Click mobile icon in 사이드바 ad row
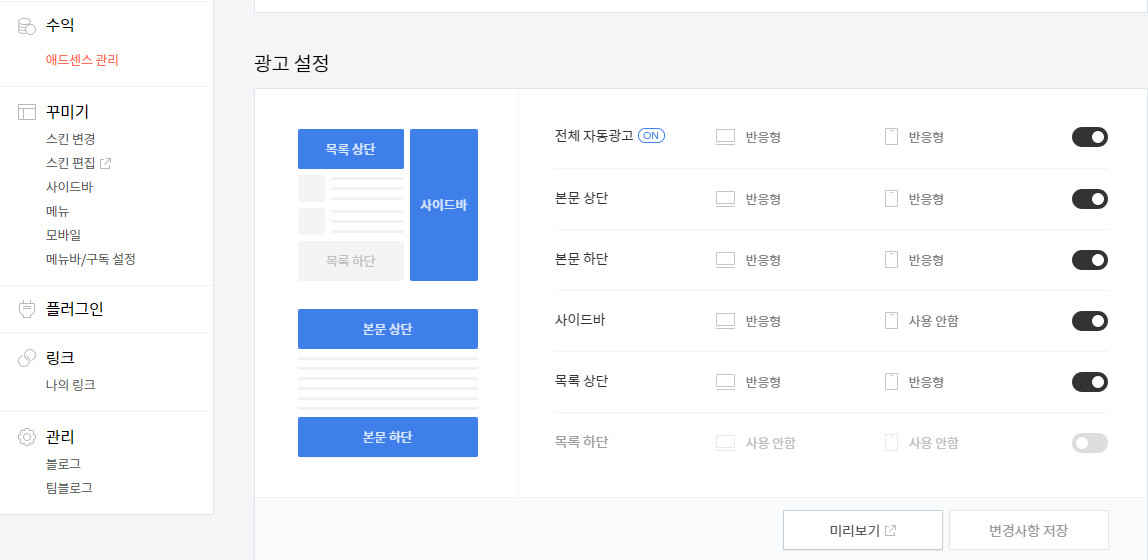Screen dimensions: 1148x560 (891, 321)
